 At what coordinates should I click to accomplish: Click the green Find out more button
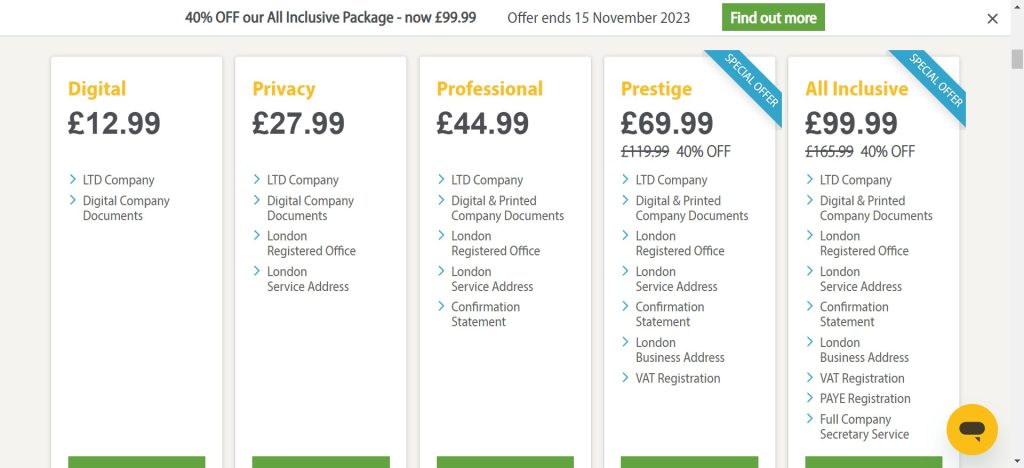[x=773, y=18]
